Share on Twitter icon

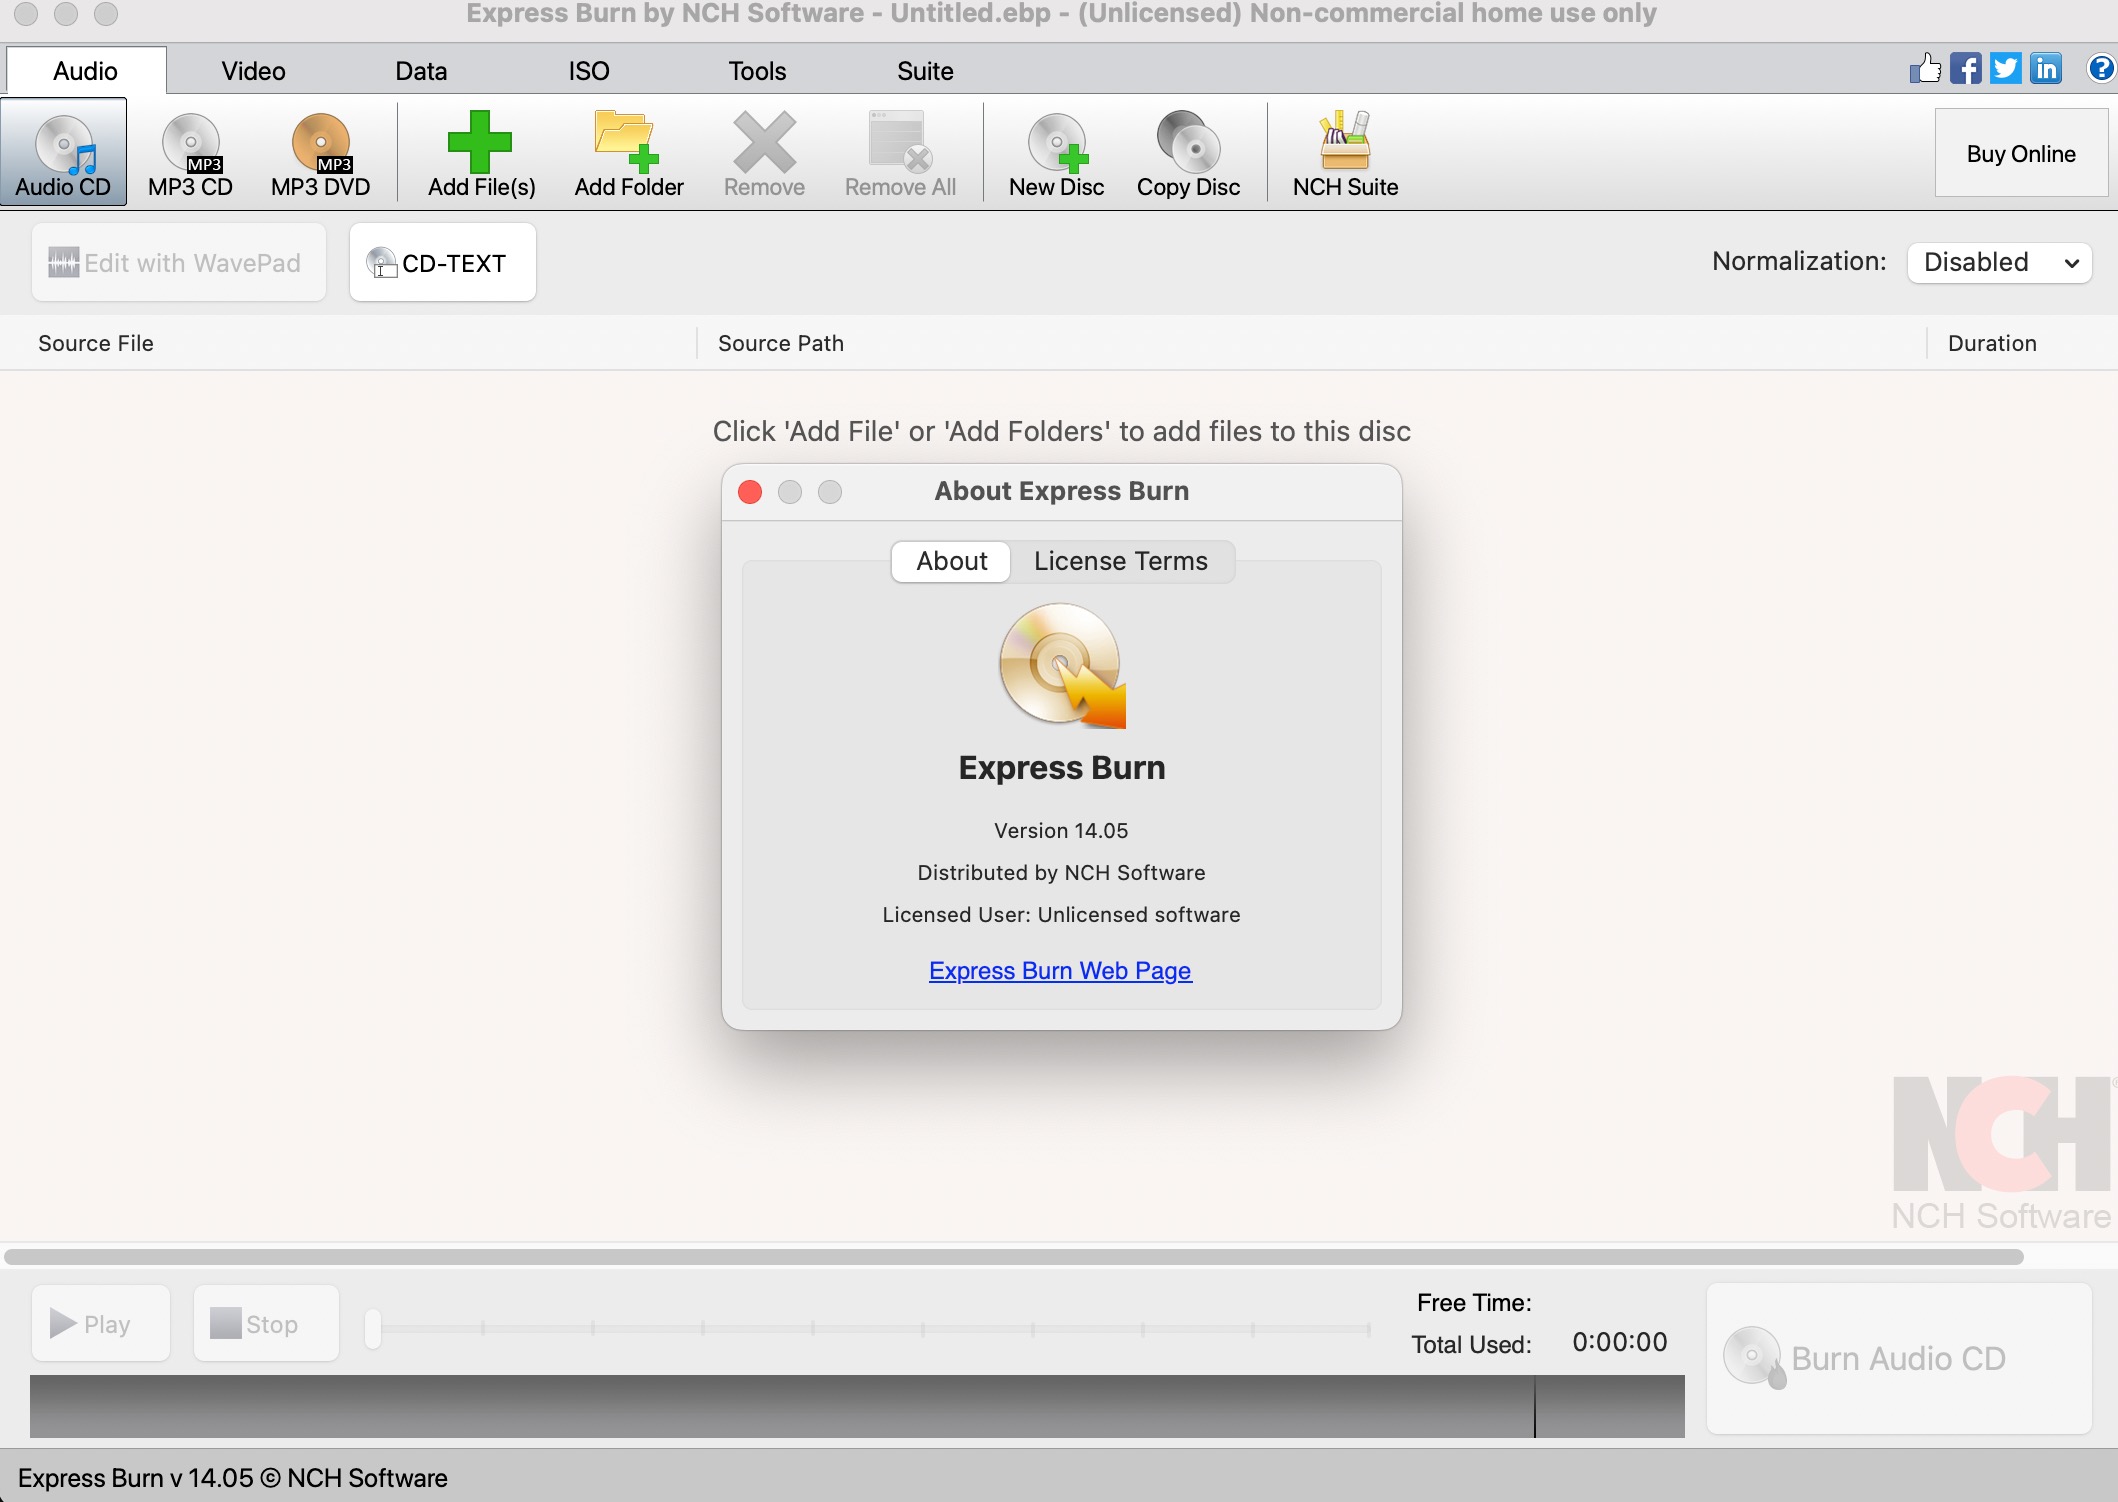(x=2005, y=68)
